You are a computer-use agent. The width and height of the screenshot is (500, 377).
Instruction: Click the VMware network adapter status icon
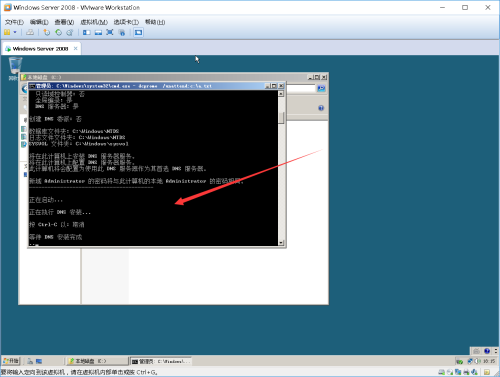[458, 372]
